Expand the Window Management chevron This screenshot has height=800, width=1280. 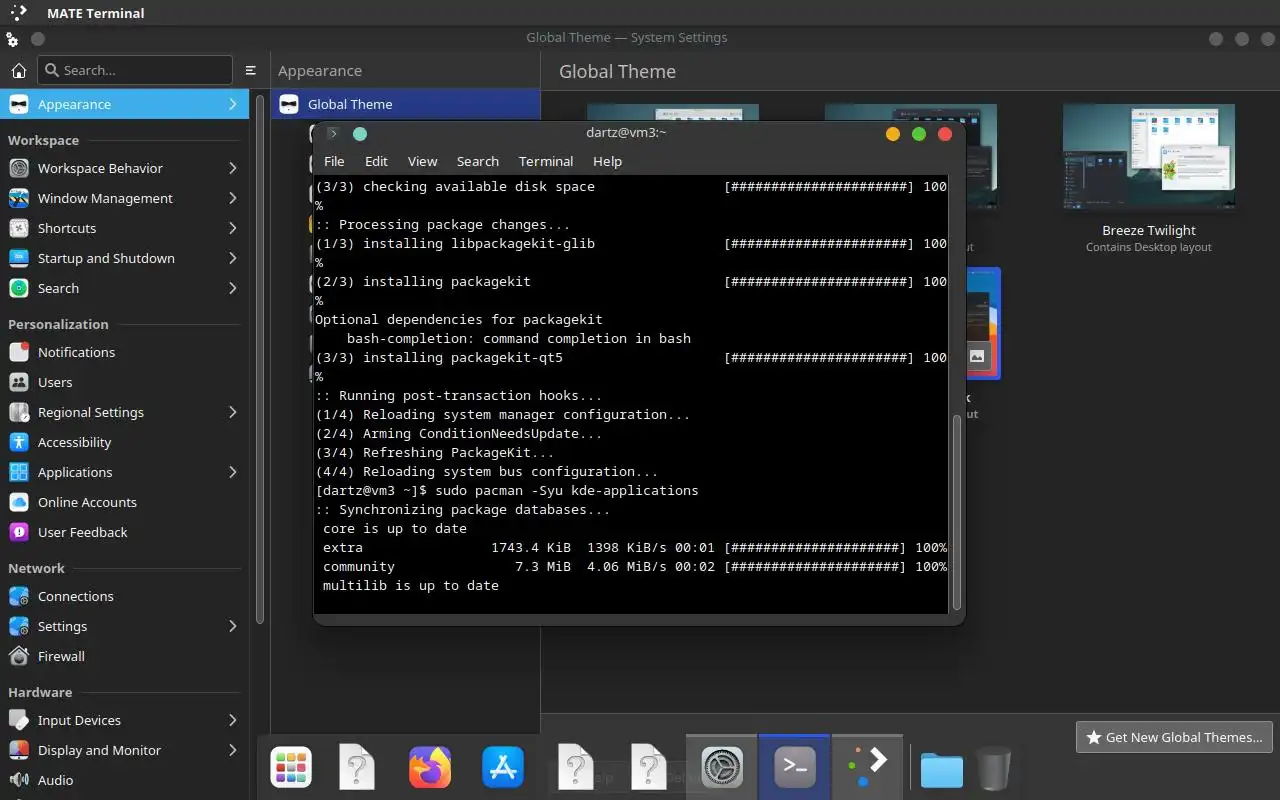tap(232, 198)
